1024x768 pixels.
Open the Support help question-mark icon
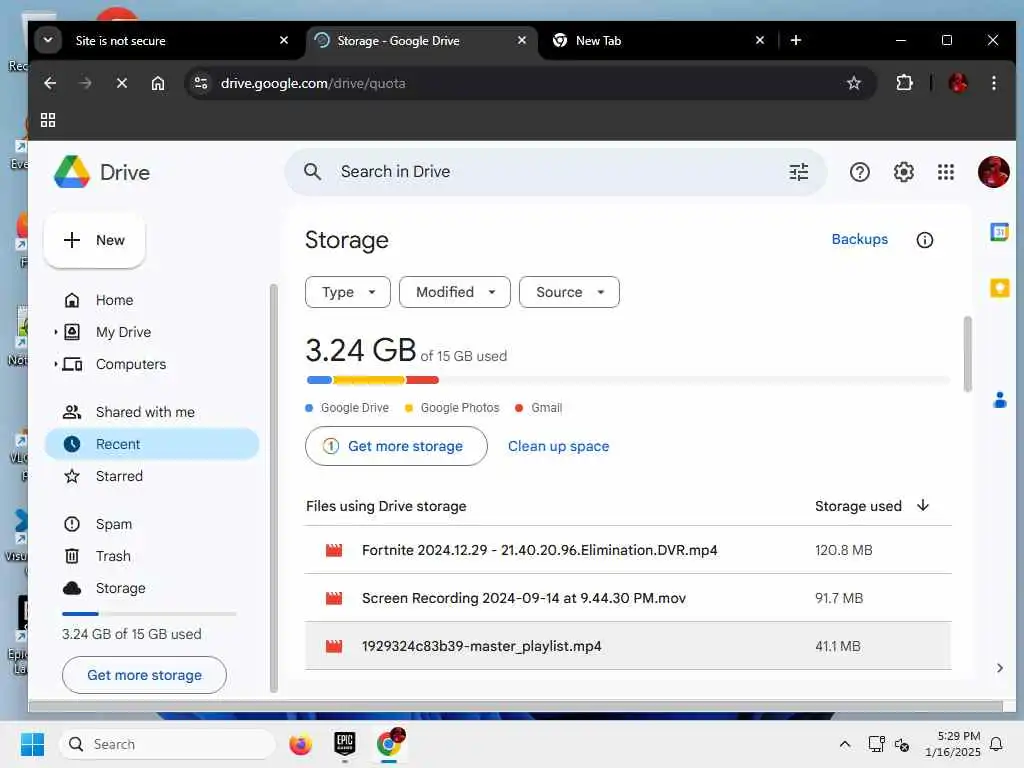click(859, 172)
